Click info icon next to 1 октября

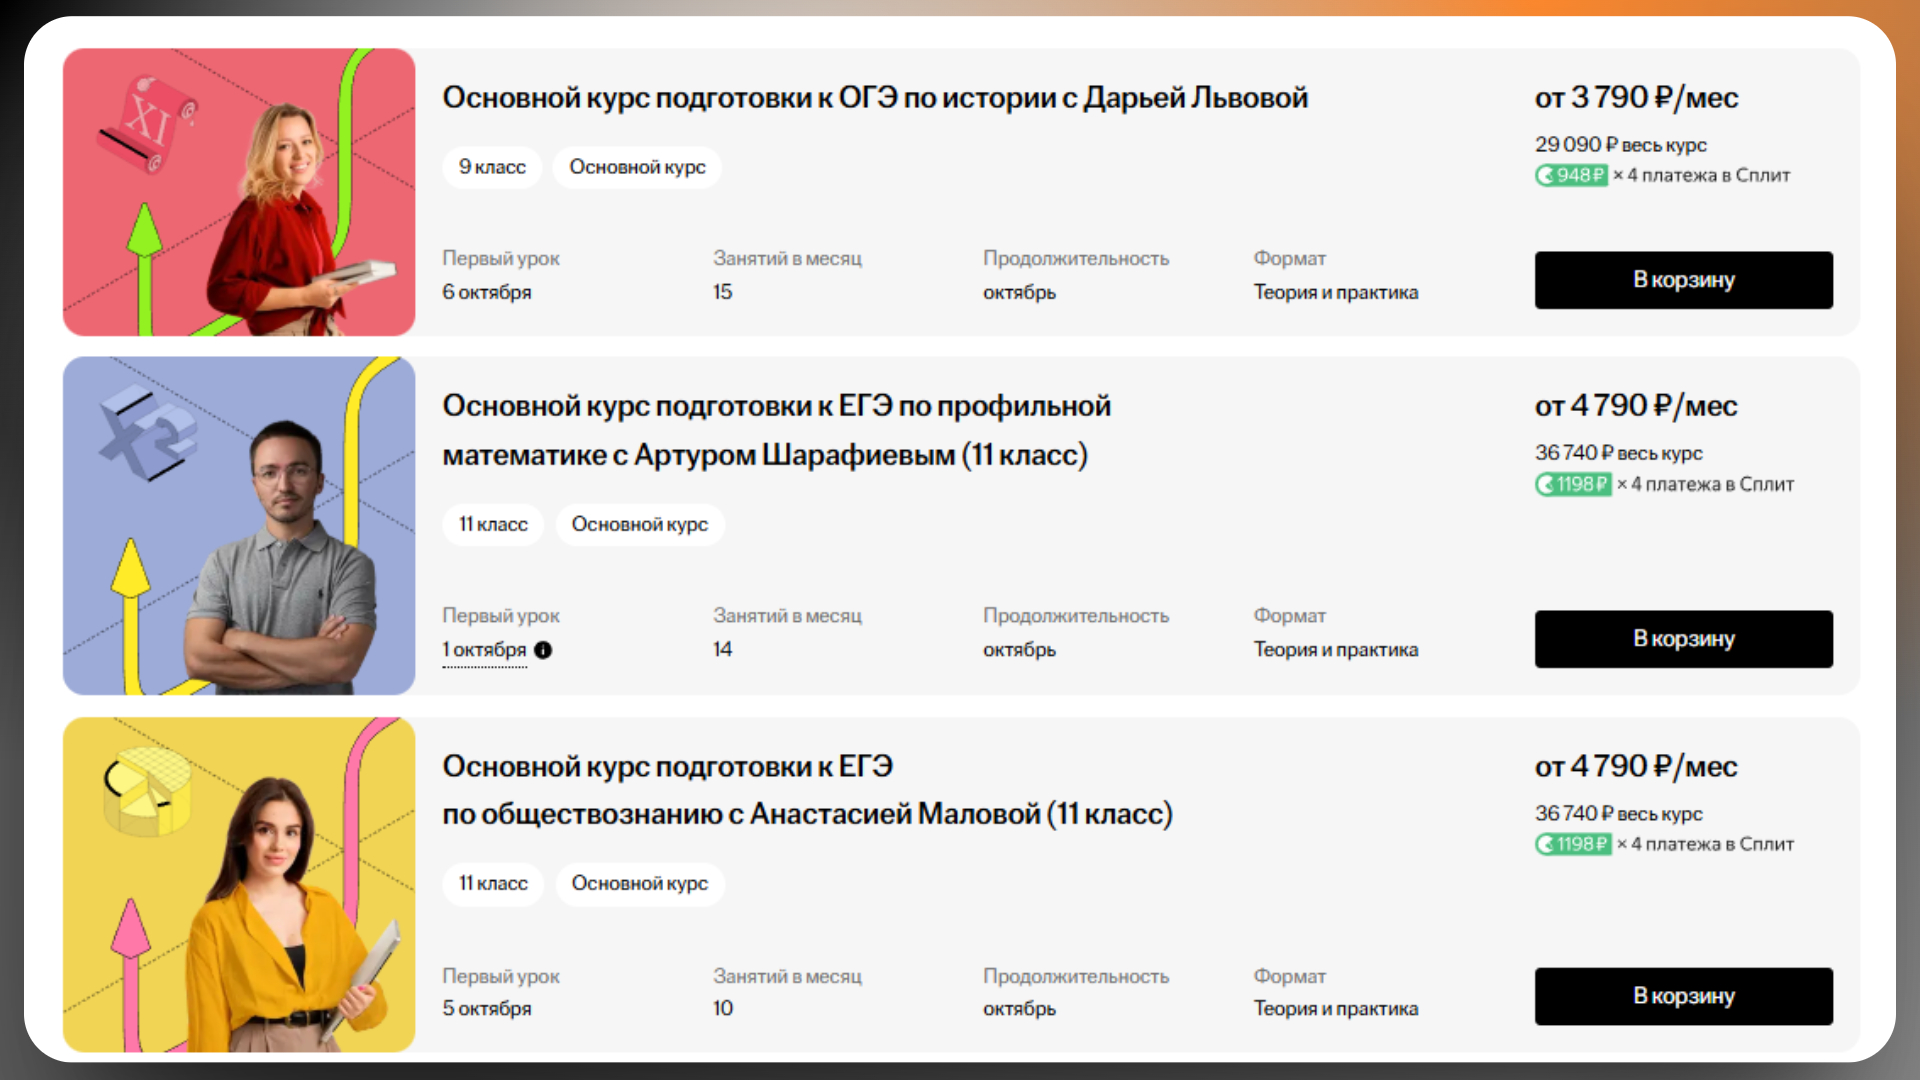(543, 650)
